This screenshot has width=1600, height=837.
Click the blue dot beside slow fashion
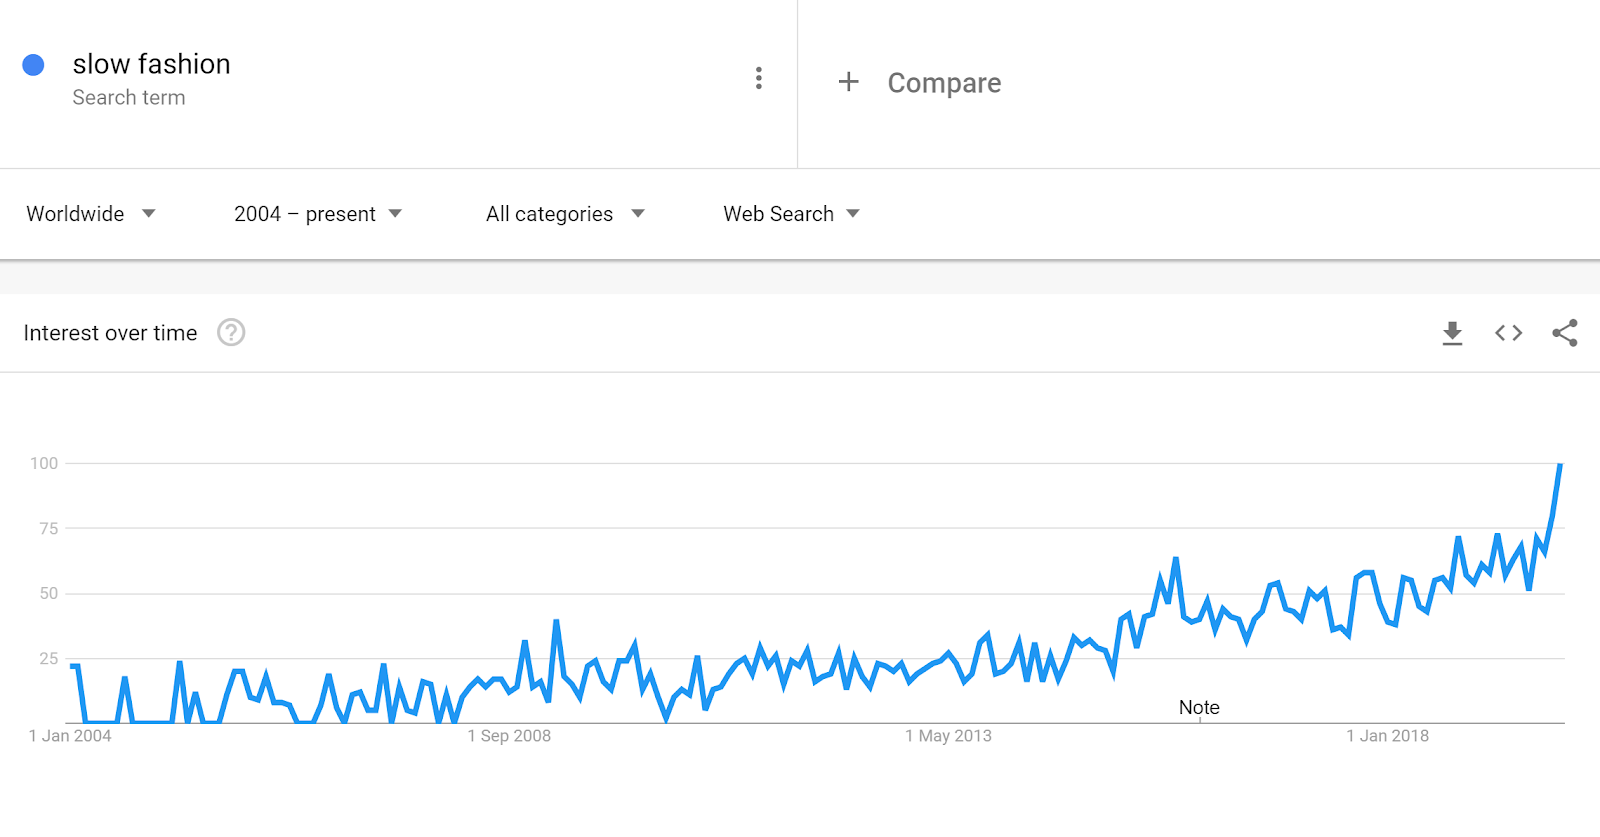coord(33,65)
